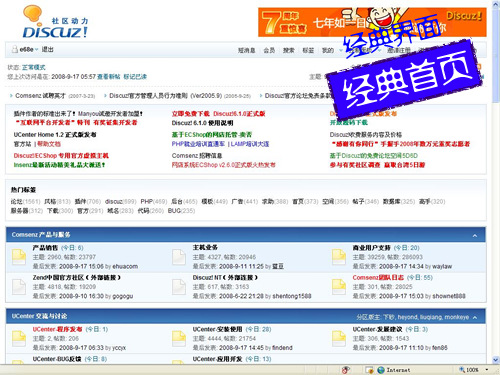Select the PHP(469) hot tag
This screenshot has width=500, height=375.
coord(154,202)
